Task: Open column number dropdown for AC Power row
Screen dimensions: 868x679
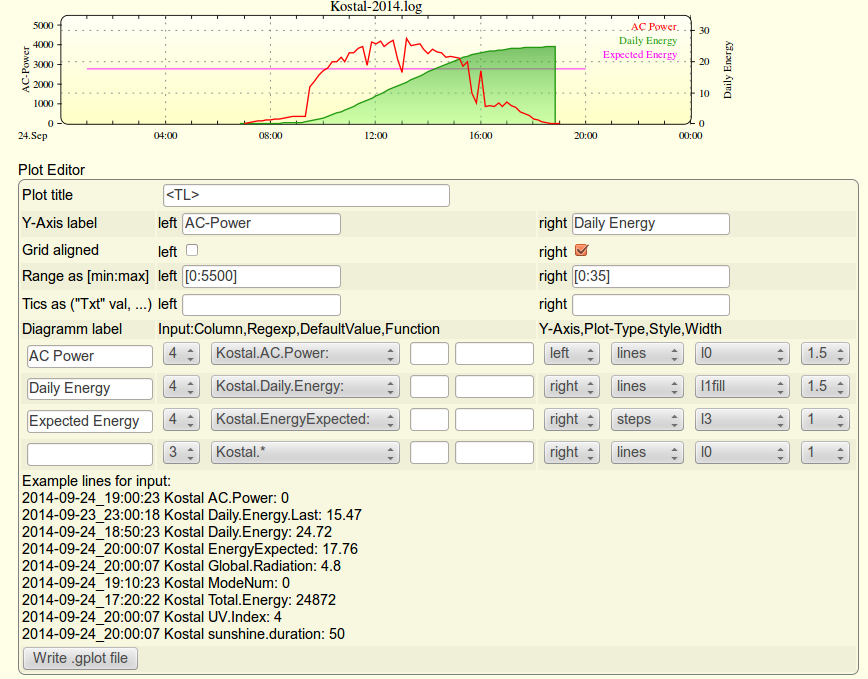Action: pyautogui.click(x=181, y=354)
